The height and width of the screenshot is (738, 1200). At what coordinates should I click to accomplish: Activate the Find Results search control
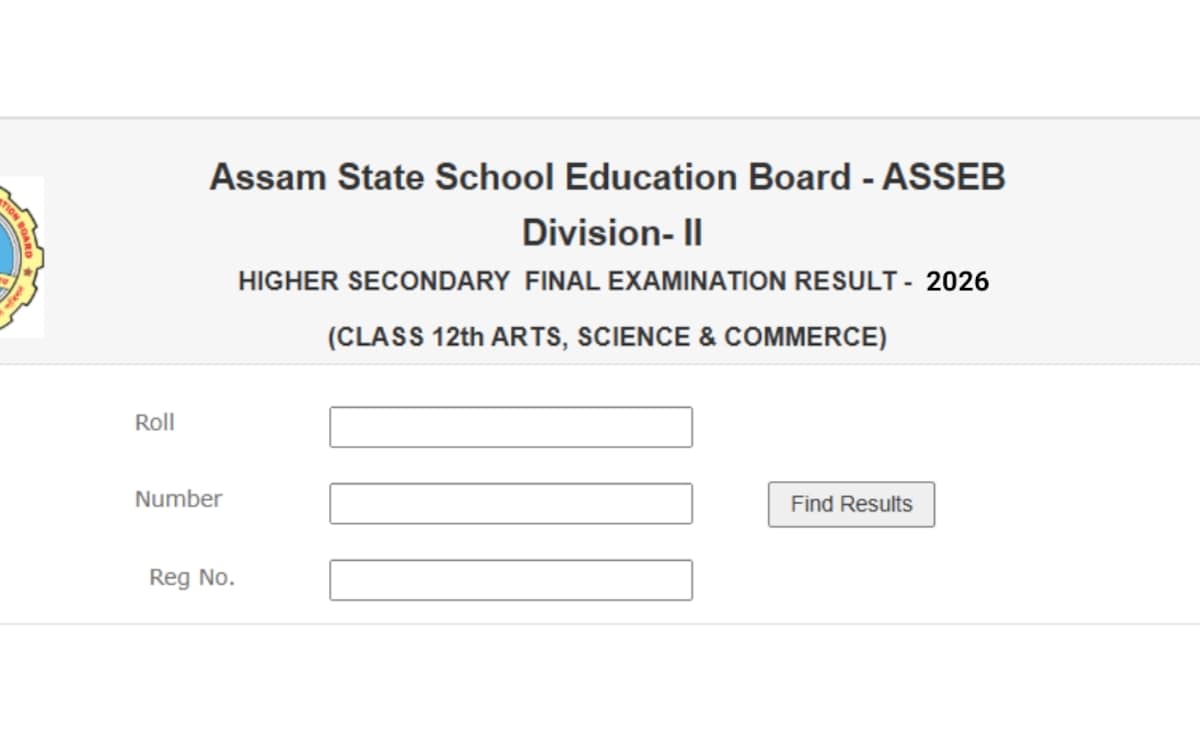[850, 504]
